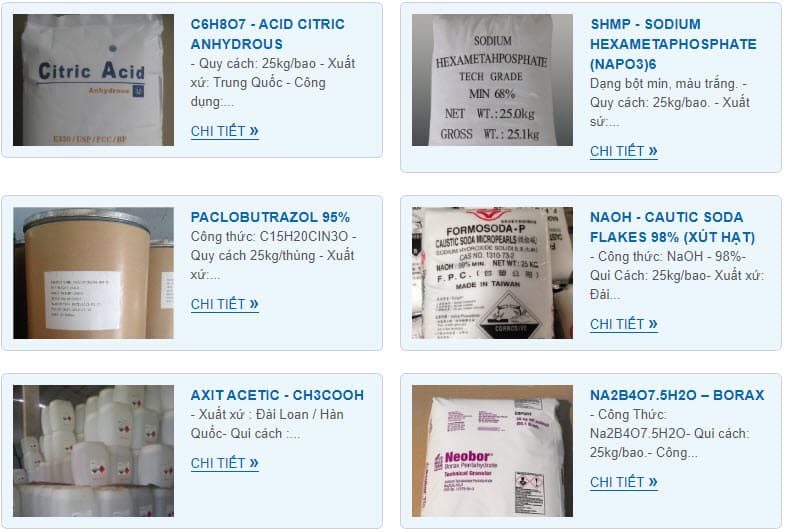Click the C6H8O7 - Acid Citric Anhydrous title
786x532 pixels.
[268, 34]
